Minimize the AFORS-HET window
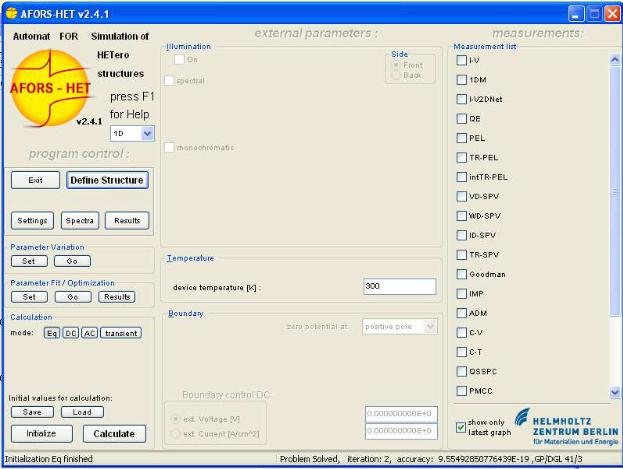The image size is (623, 469). coord(576,14)
